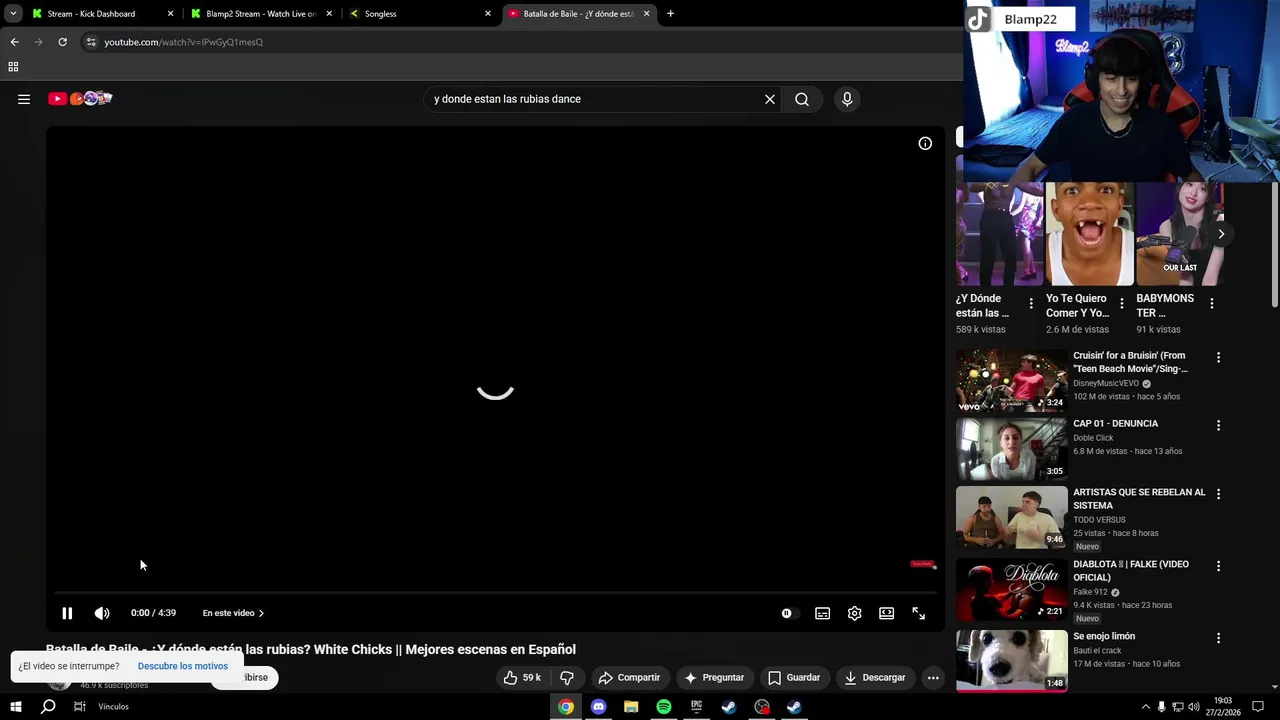Open options for the BABYMONSTER short
The width and height of the screenshot is (1280, 720).
[1211, 303]
